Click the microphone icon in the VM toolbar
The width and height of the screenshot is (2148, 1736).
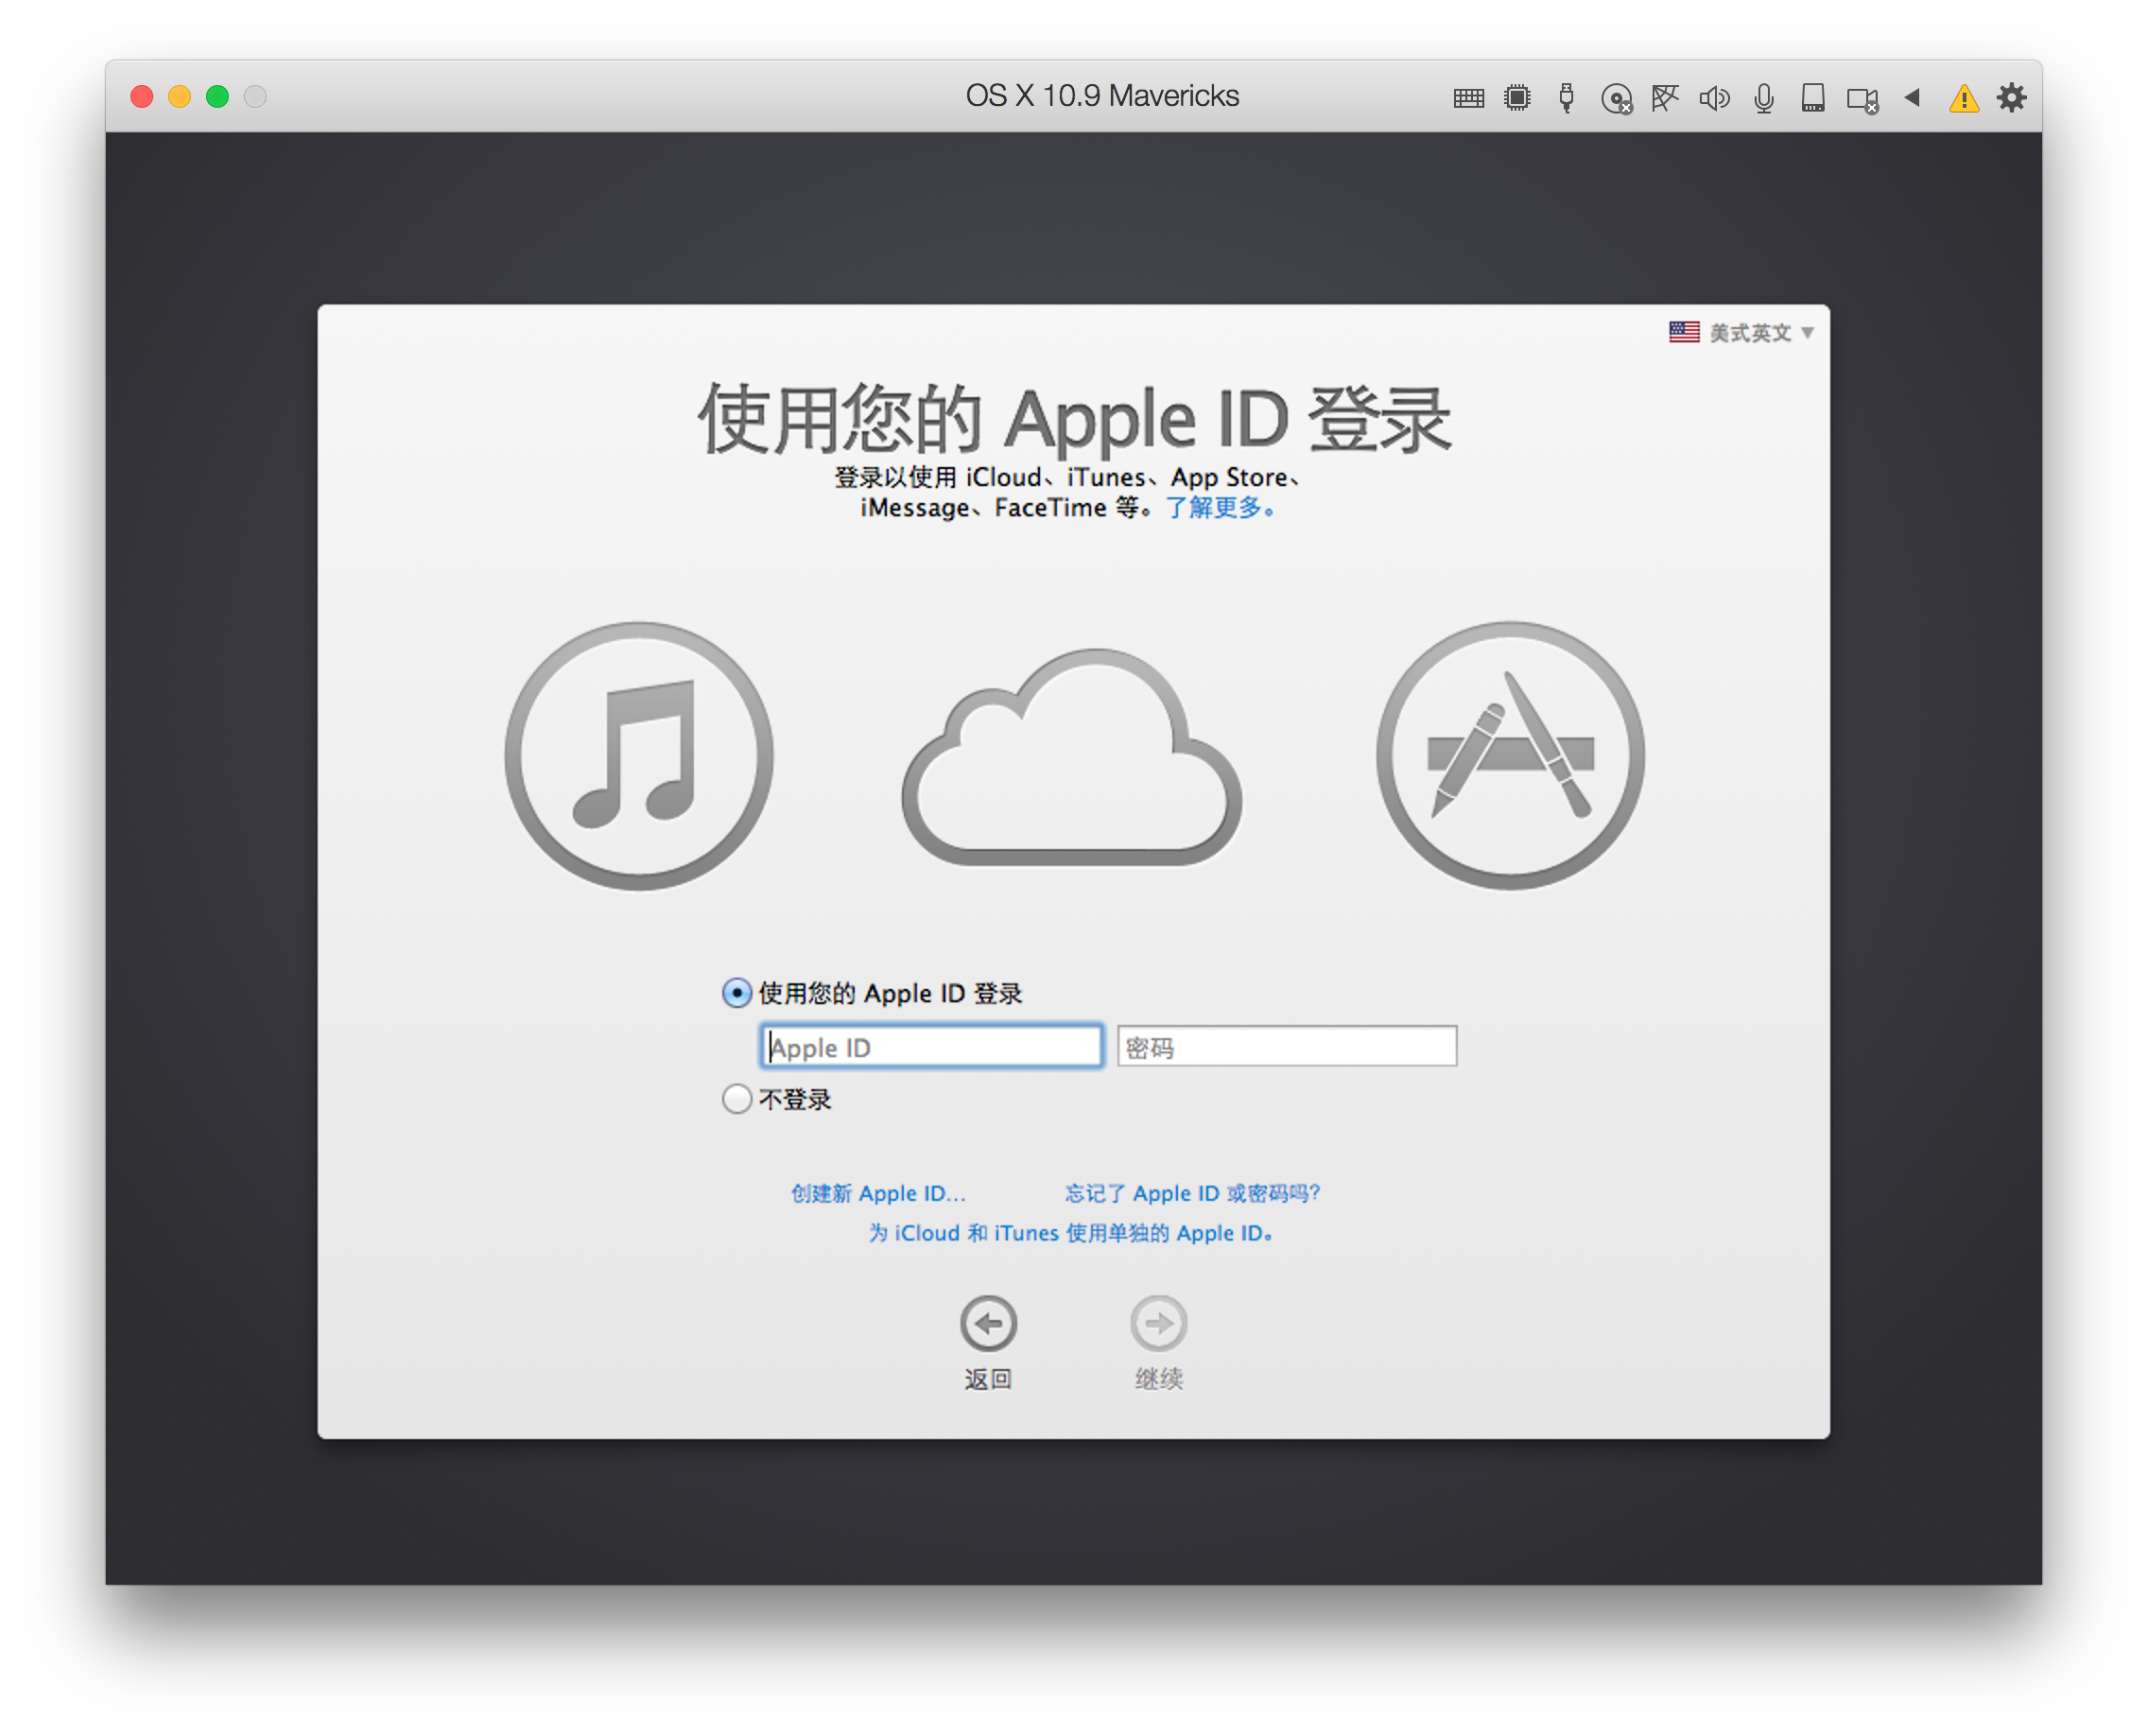coord(1764,97)
